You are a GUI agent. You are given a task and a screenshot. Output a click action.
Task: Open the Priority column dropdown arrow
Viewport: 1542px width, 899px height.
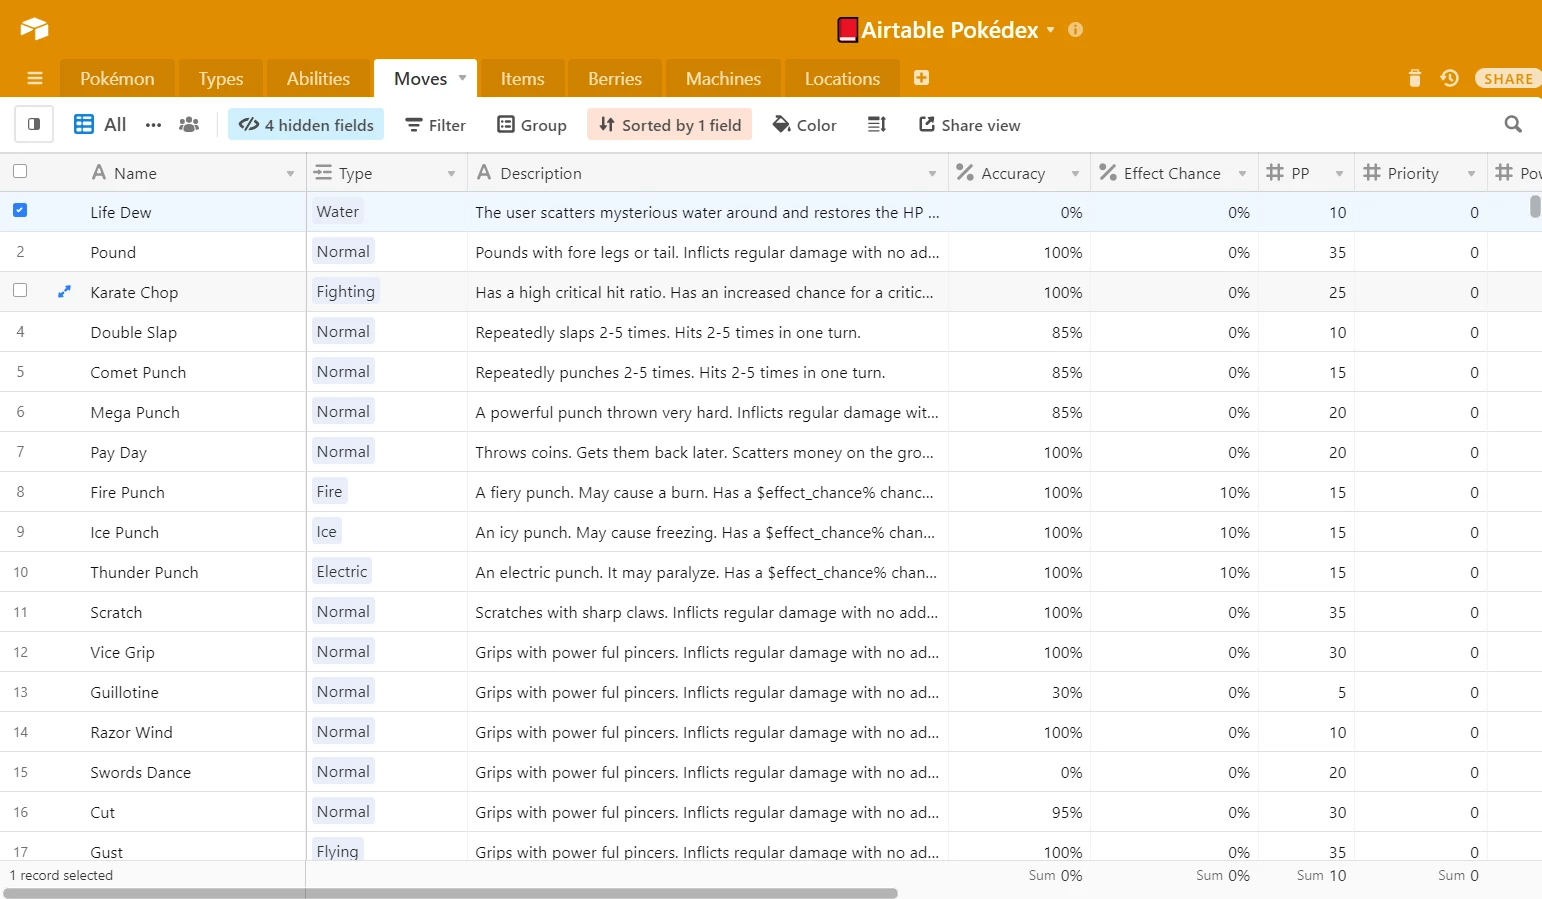[1472, 174]
